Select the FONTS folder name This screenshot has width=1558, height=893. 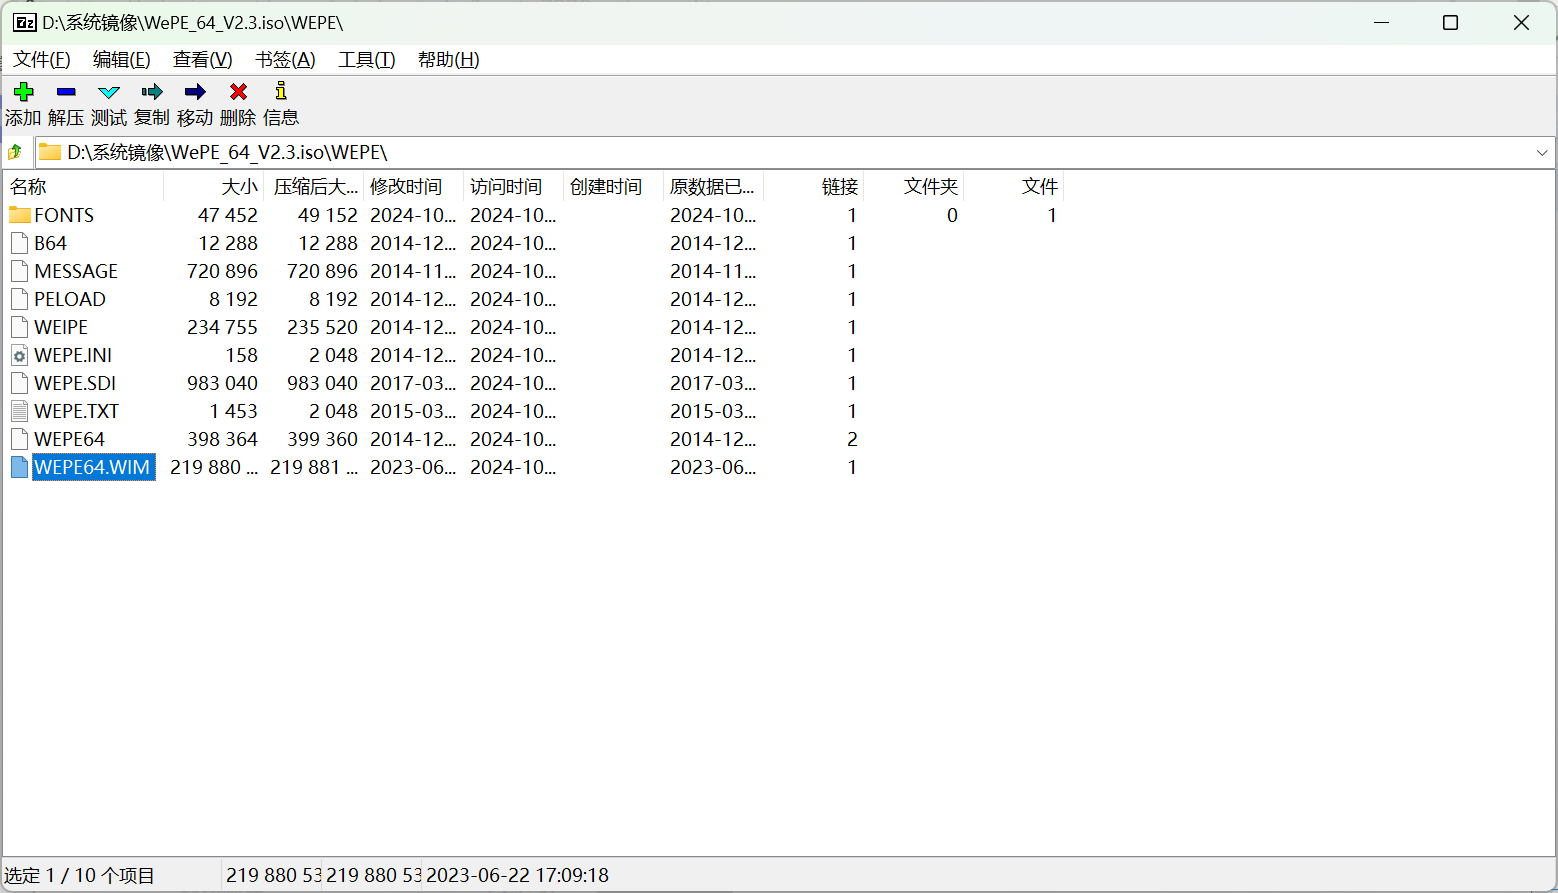[x=64, y=215]
